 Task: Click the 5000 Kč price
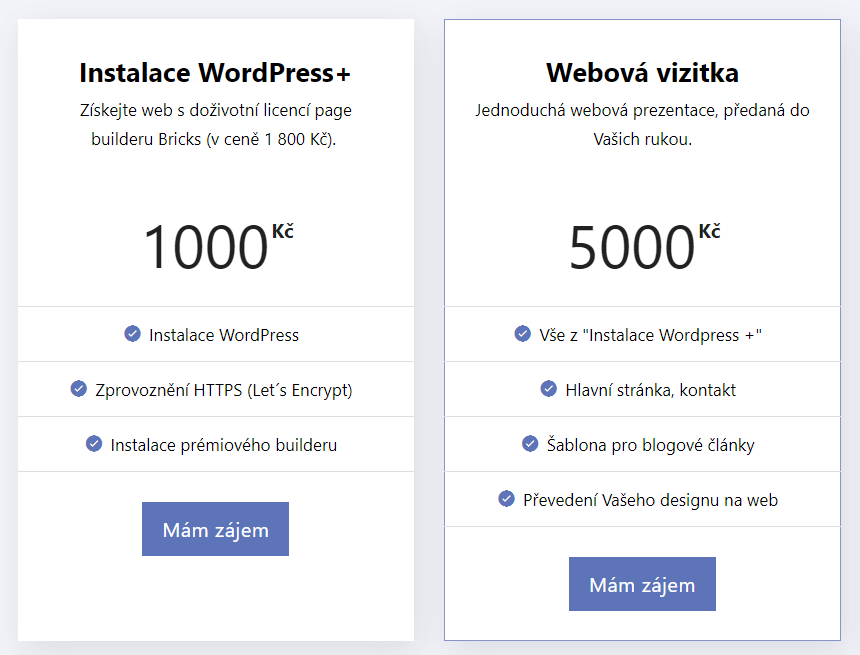tap(644, 246)
